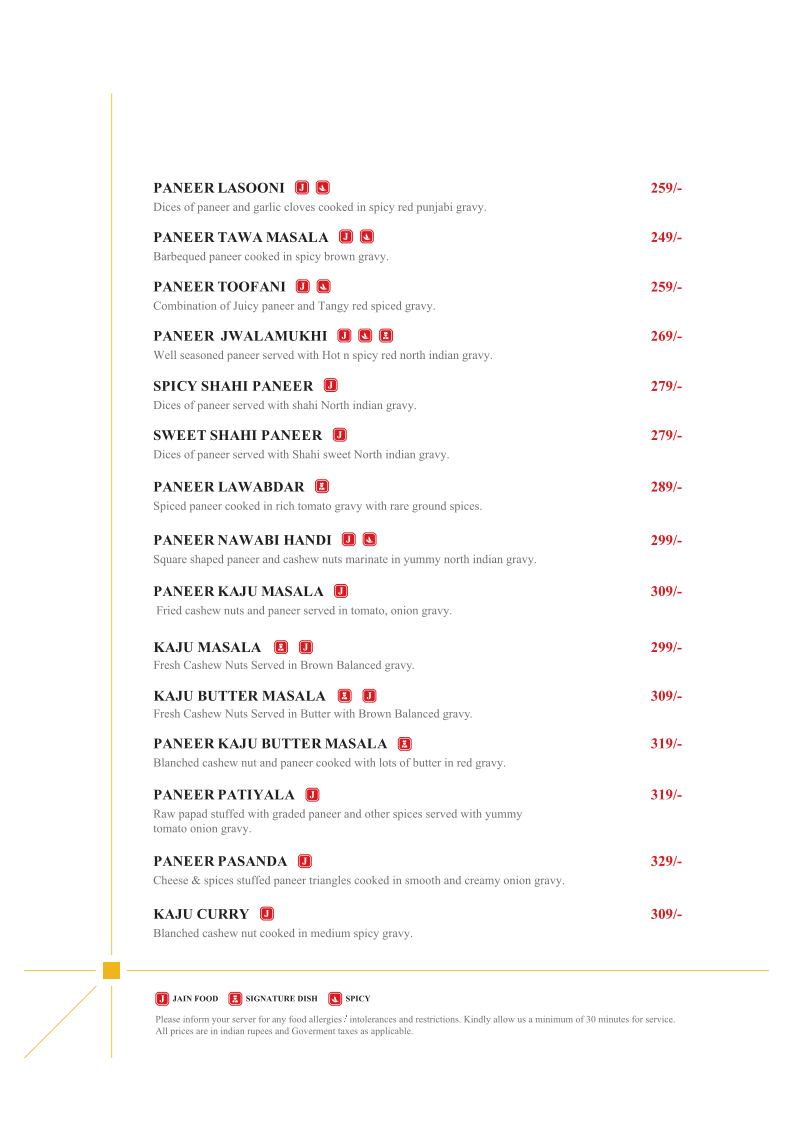Click the Signature Dish icon in the legend
Image resolution: width=793 pixels, height=1122 pixels.
point(235,998)
